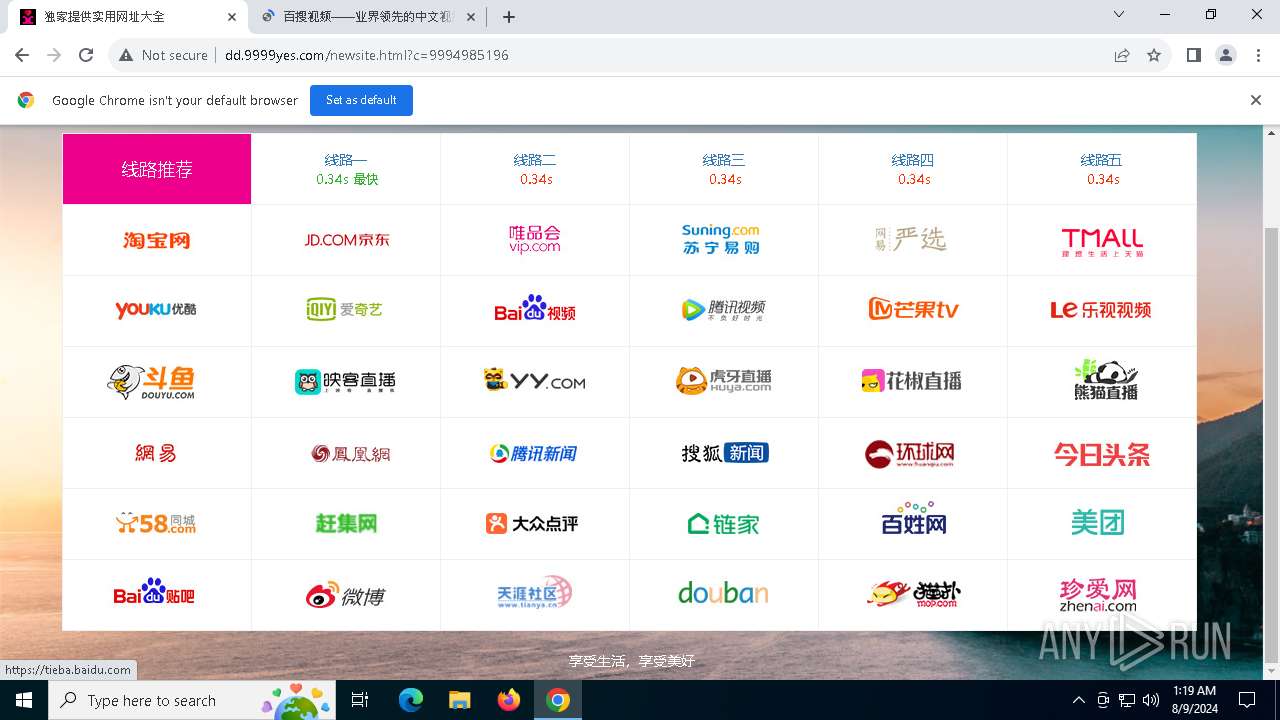
Task: Open the TMALL logo link
Action: (1102, 241)
